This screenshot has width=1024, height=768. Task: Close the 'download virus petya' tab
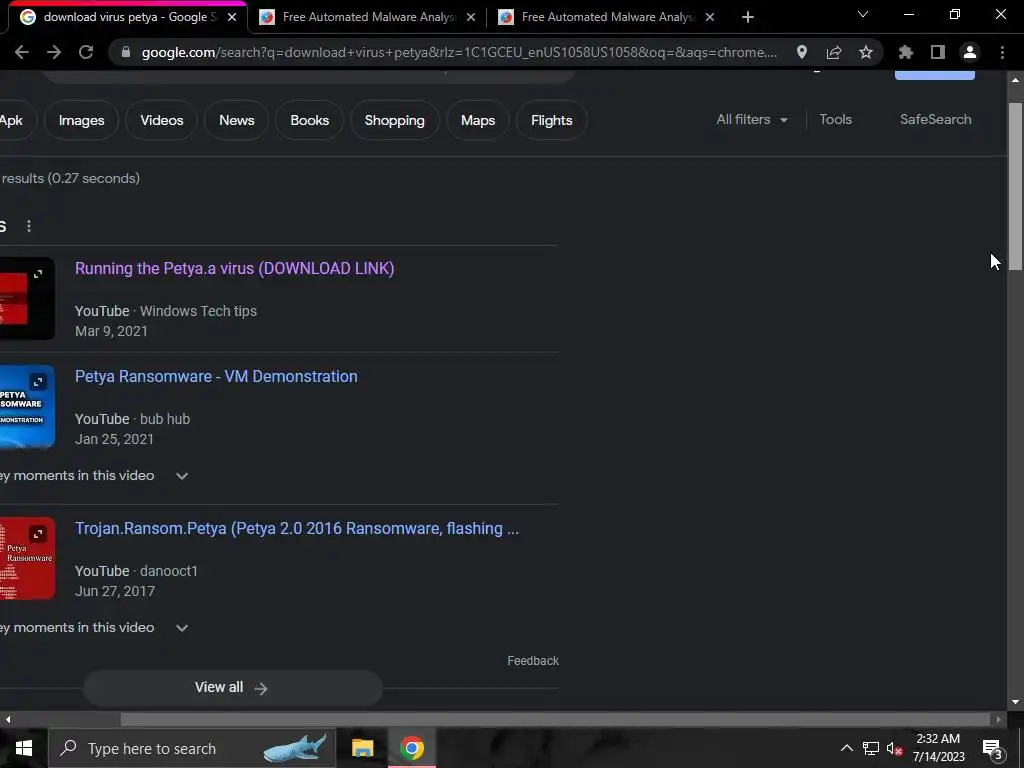coord(232,17)
